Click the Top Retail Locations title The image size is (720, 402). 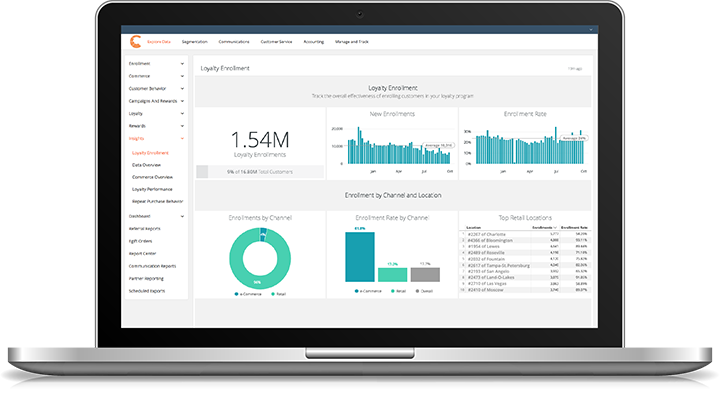coord(525,218)
